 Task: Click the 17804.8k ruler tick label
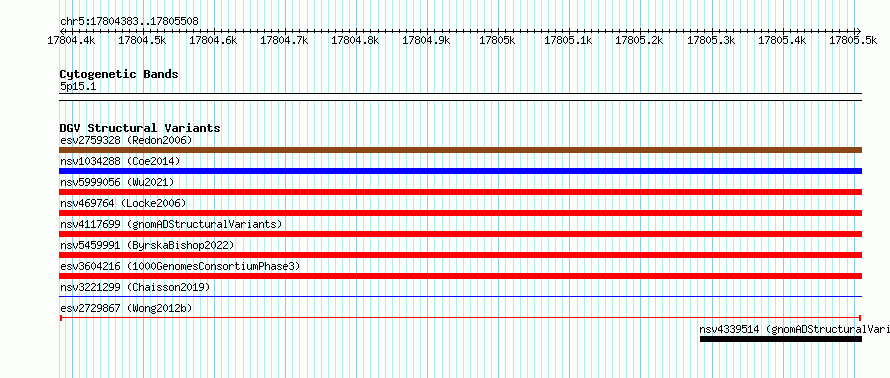tap(355, 40)
